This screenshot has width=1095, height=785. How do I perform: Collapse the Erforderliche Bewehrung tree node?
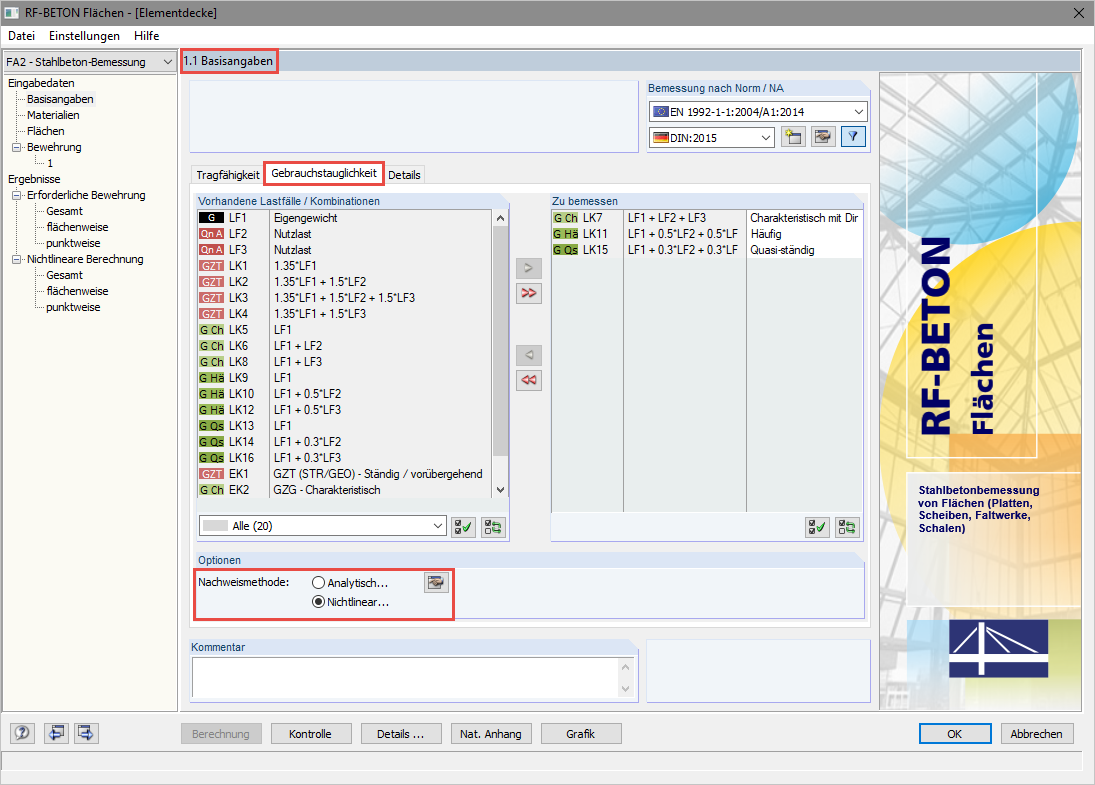(16, 196)
